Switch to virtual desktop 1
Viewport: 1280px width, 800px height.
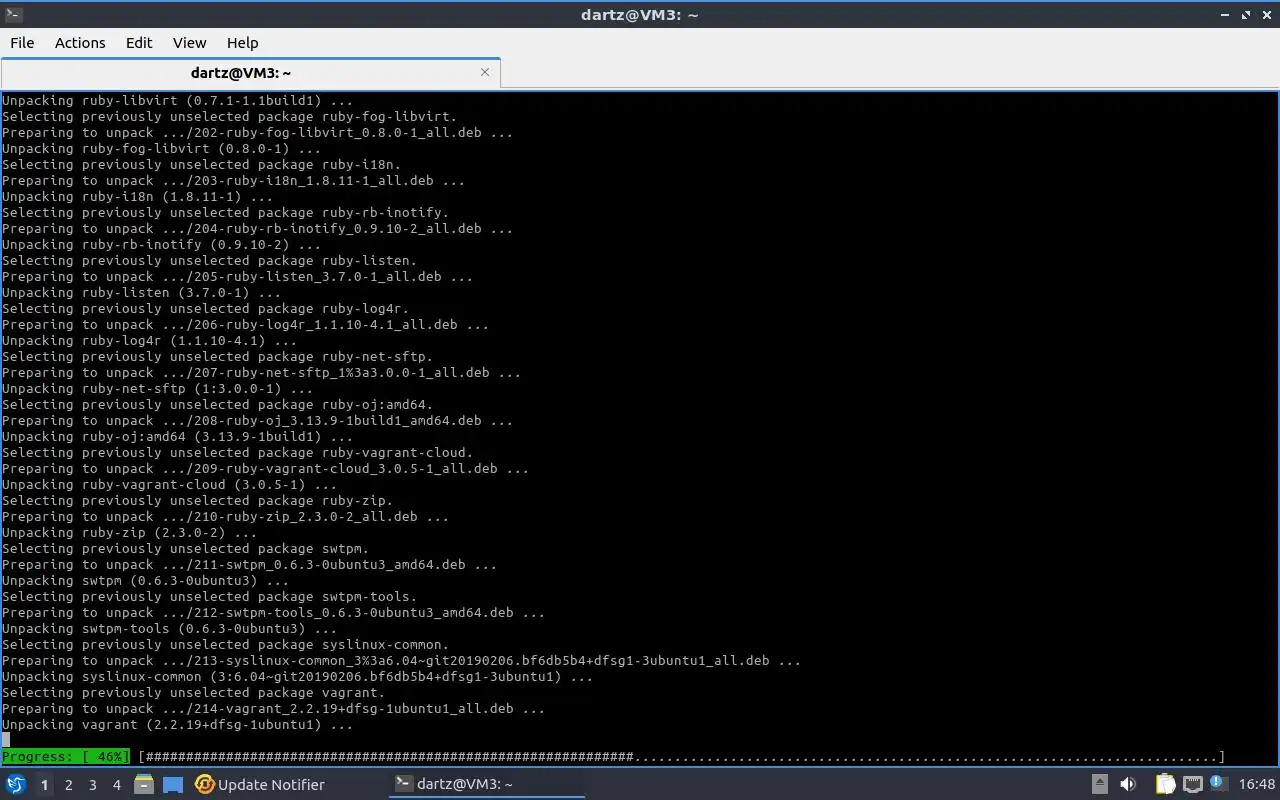click(44, 785)
